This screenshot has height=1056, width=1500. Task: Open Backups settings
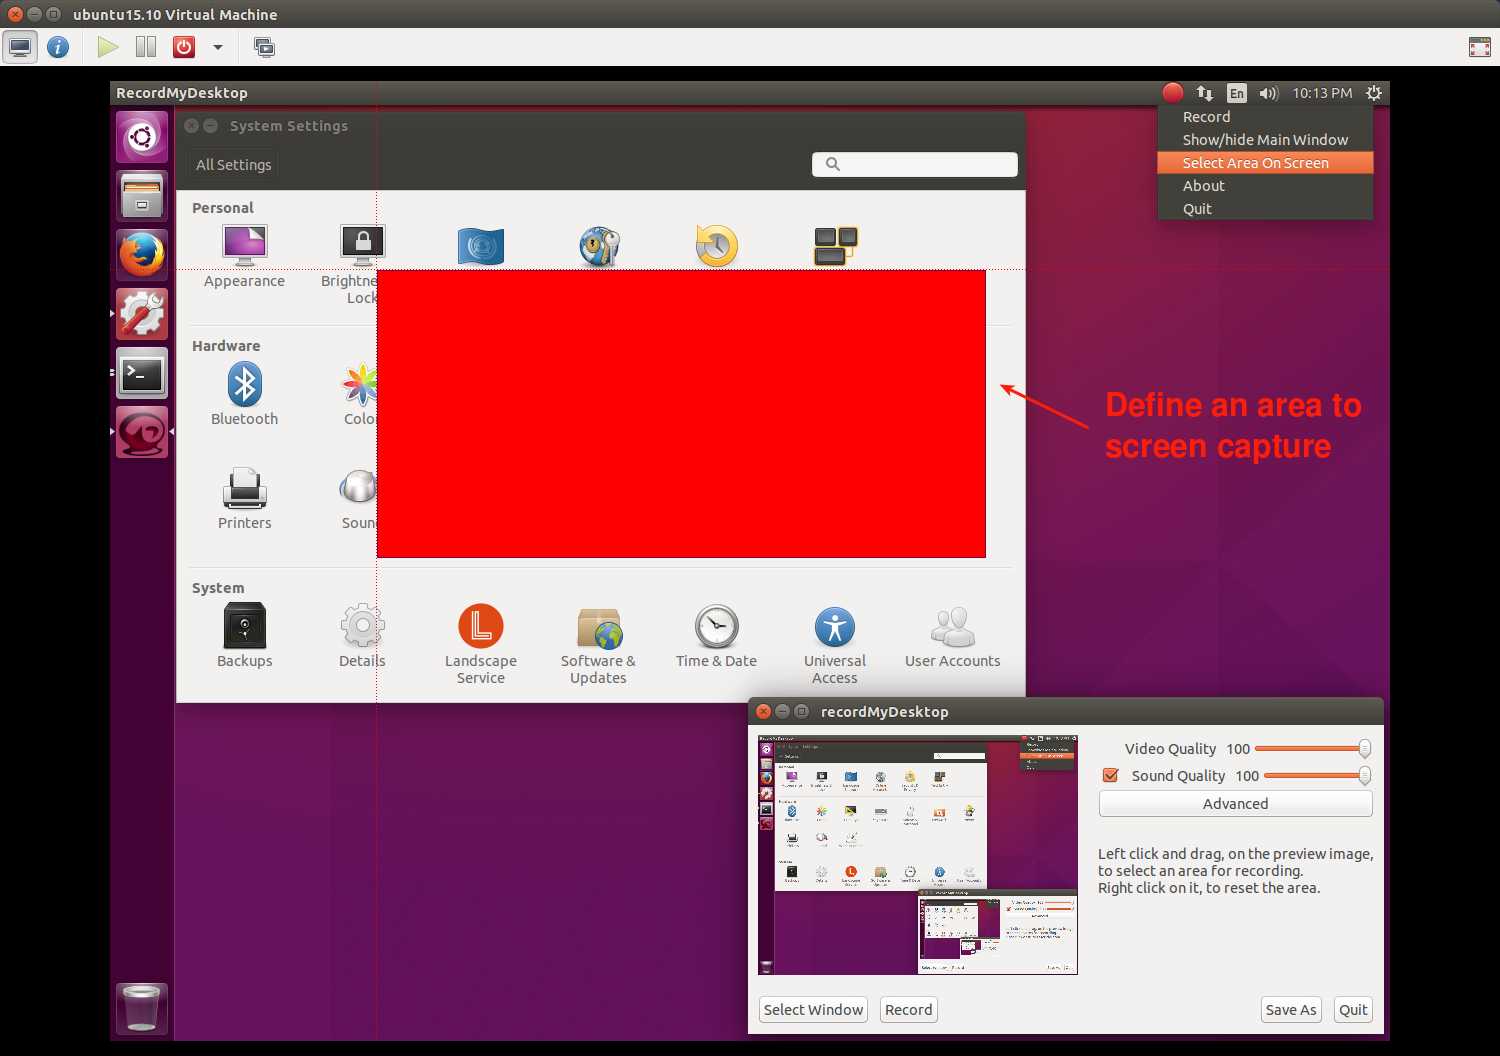tap(244, 626)
